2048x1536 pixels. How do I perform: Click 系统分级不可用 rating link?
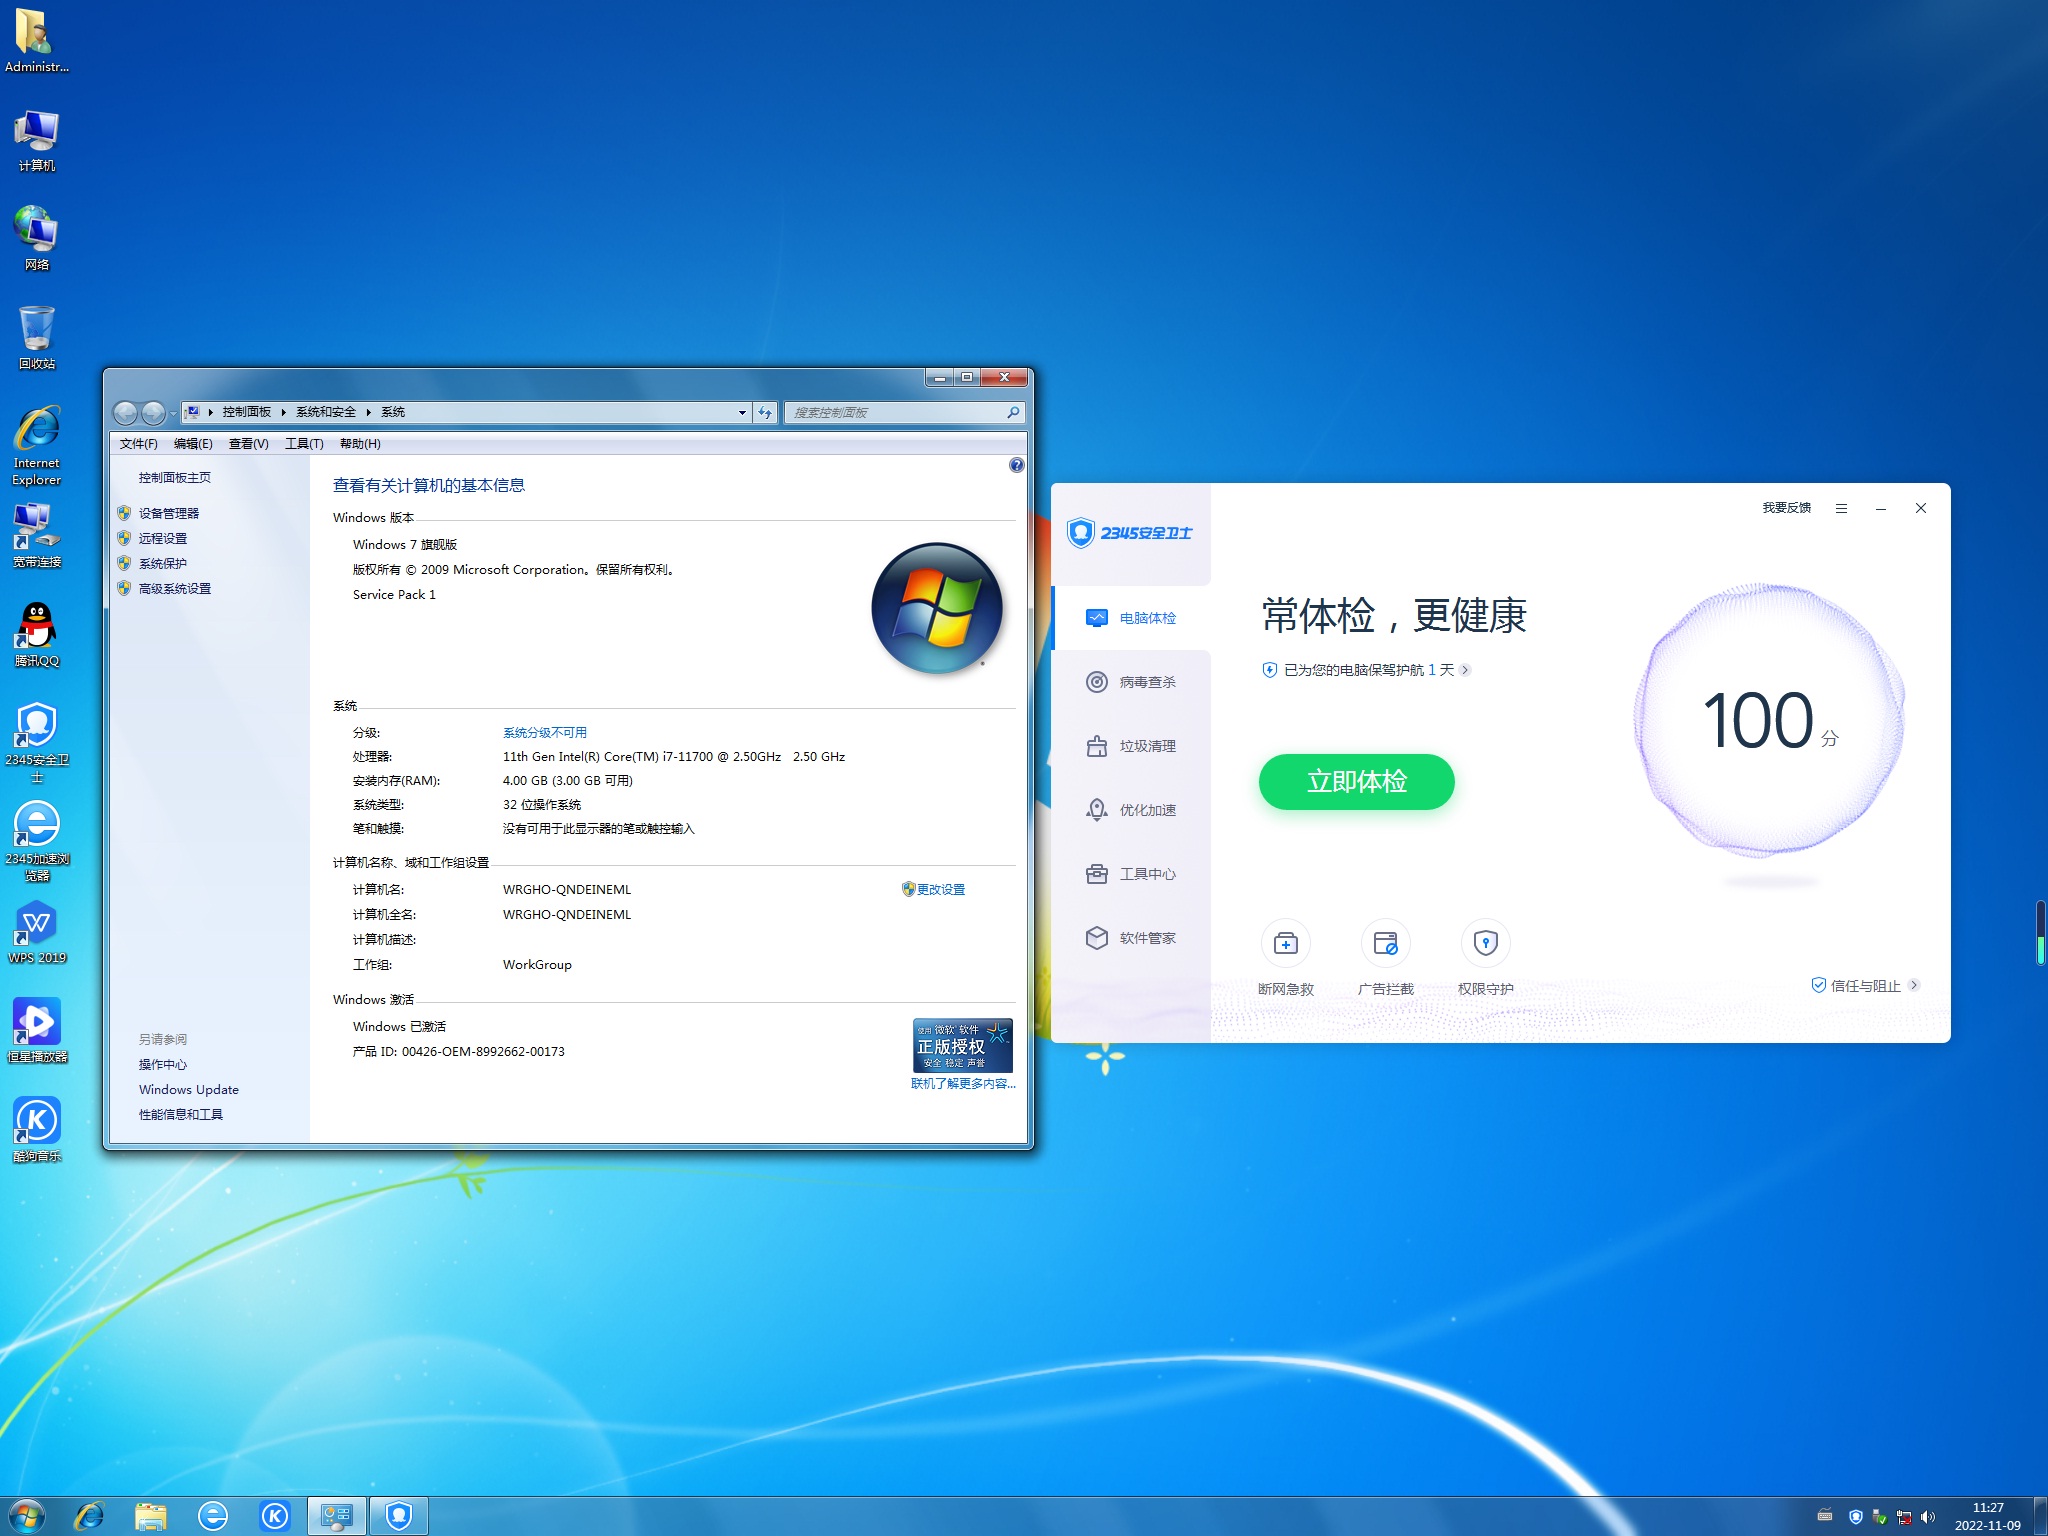545,732
